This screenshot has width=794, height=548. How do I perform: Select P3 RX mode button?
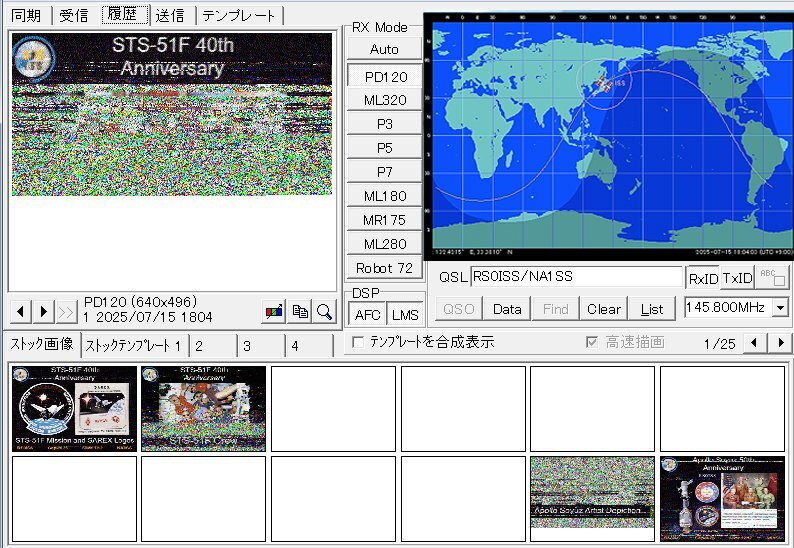[x=385, y=124]
